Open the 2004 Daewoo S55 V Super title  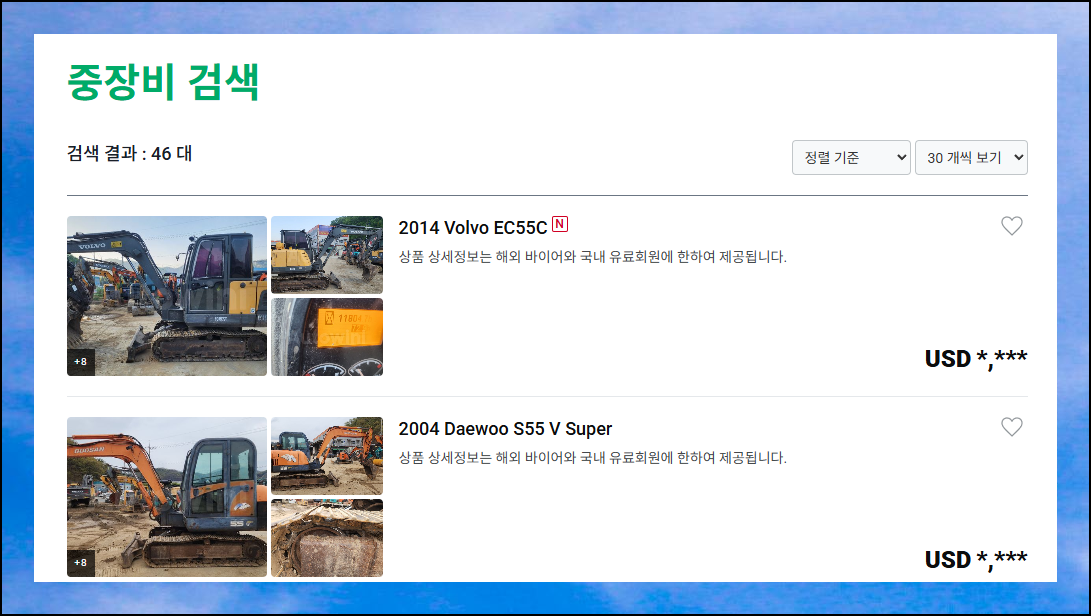(505, 429)
